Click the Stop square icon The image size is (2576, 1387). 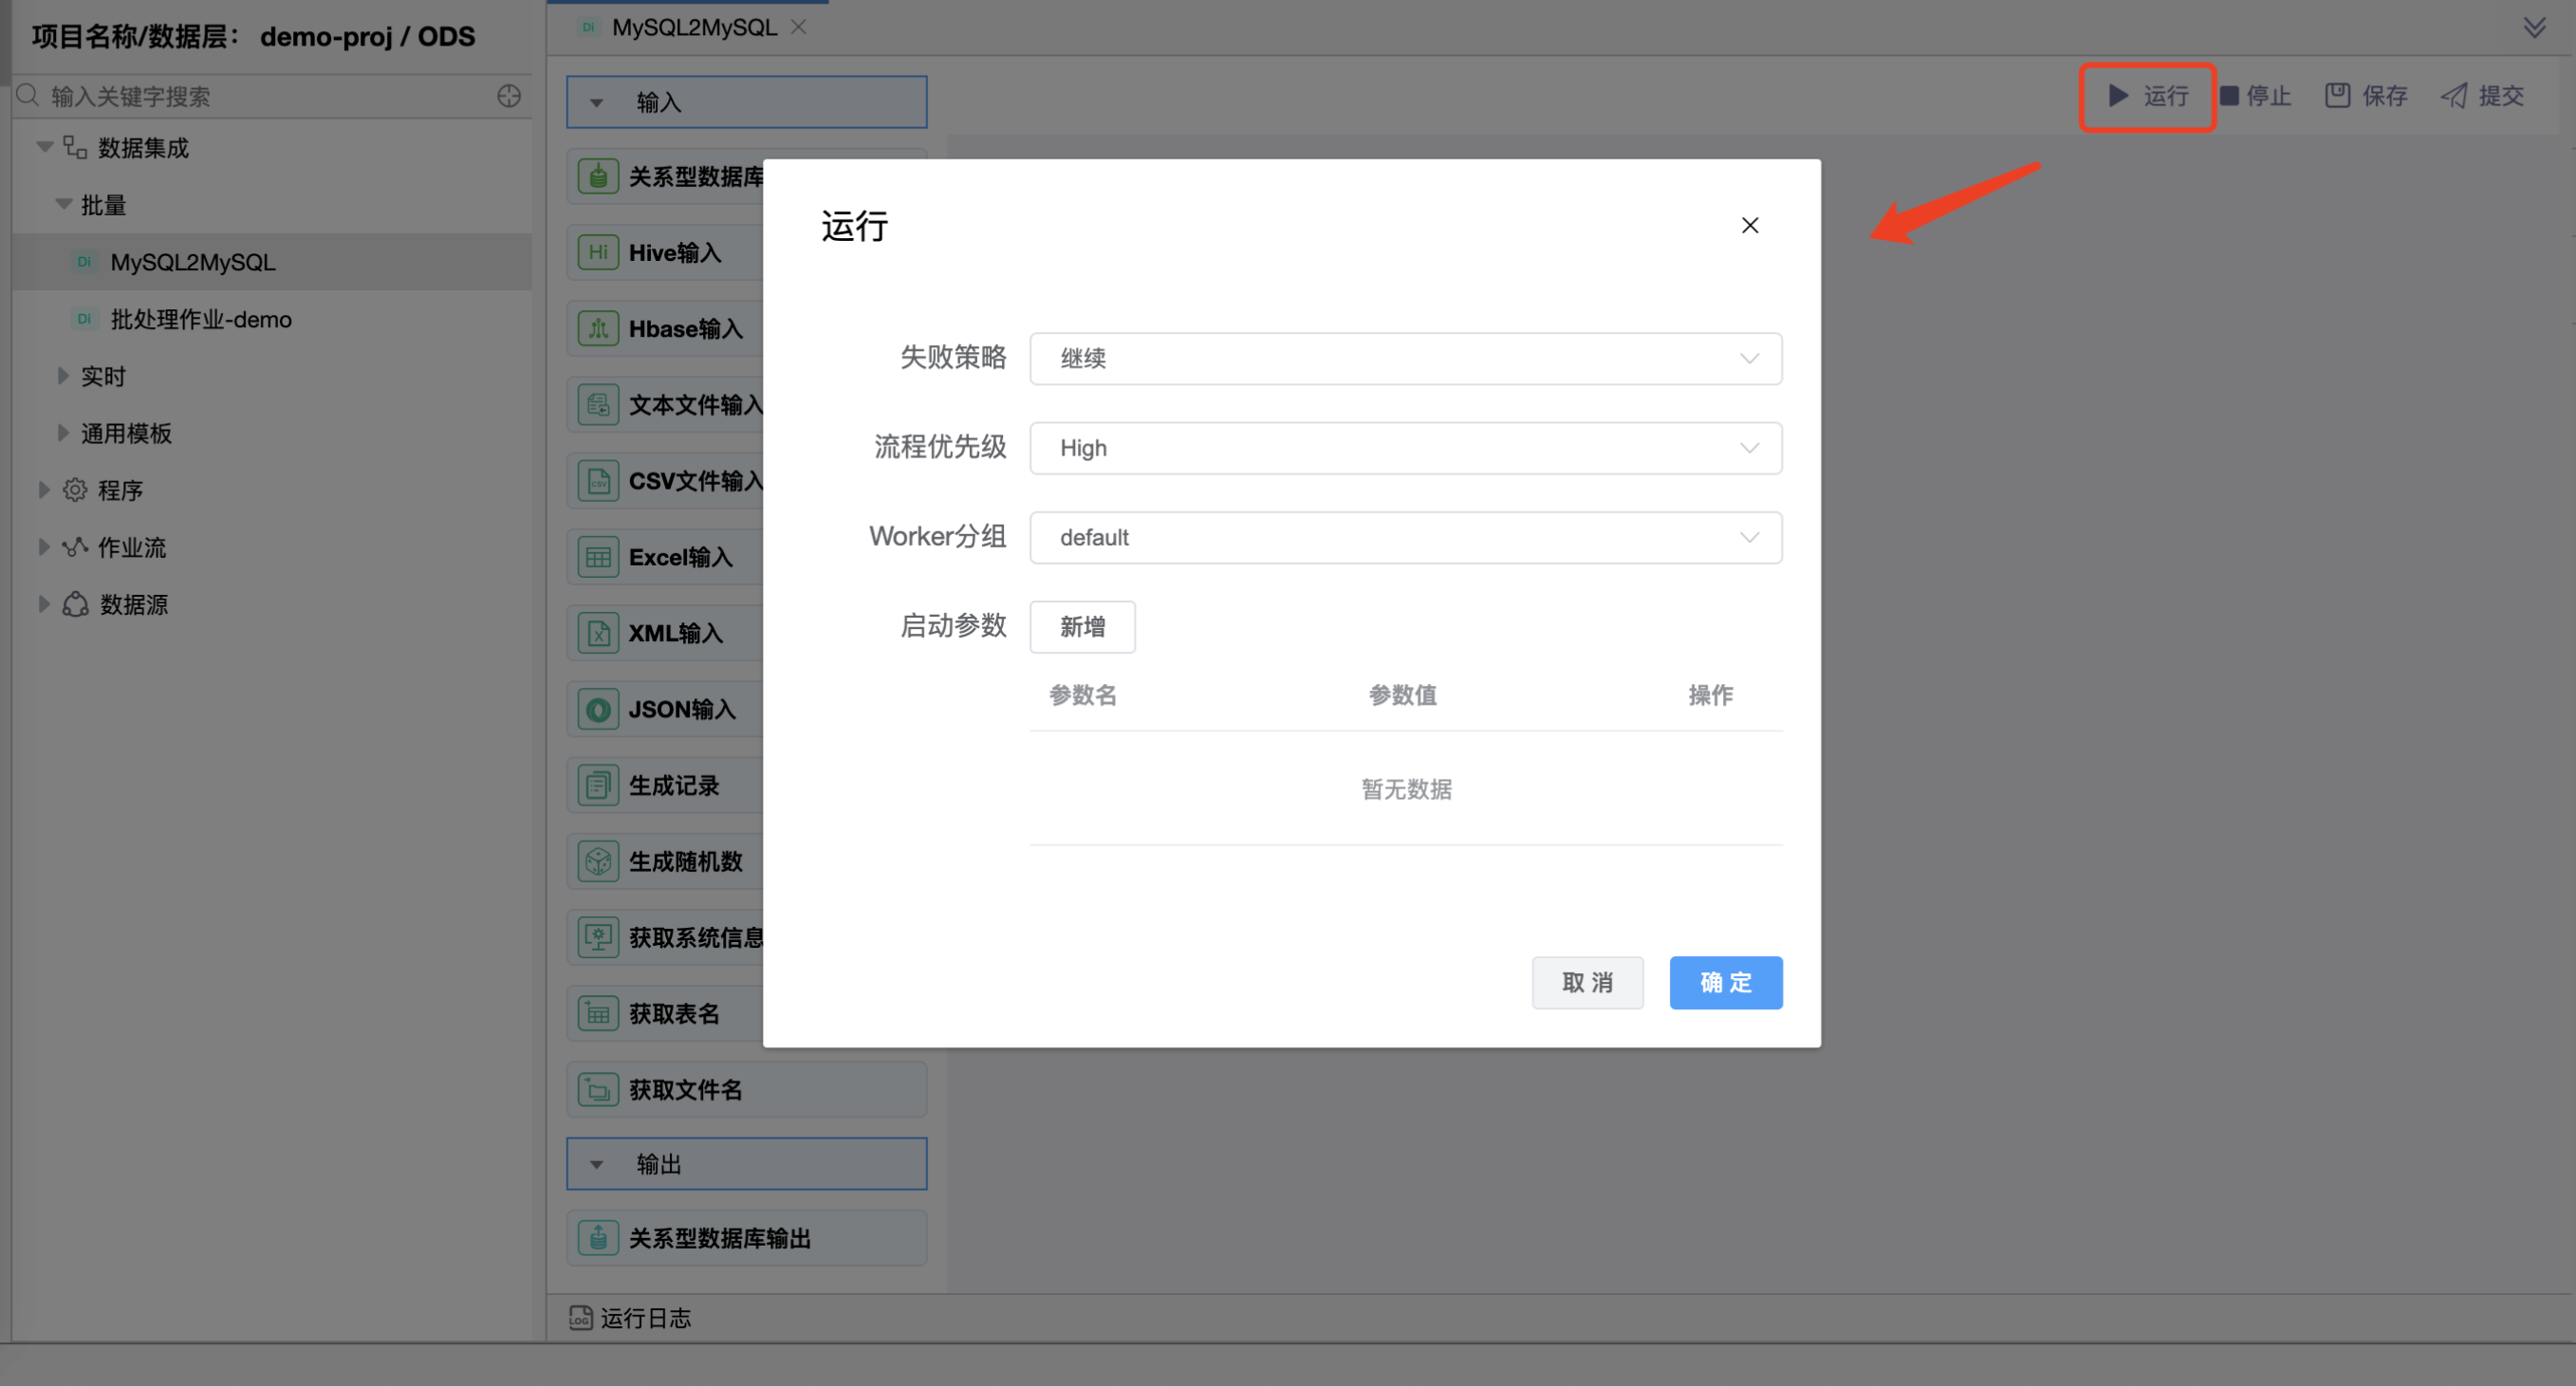coord(2229,96)
